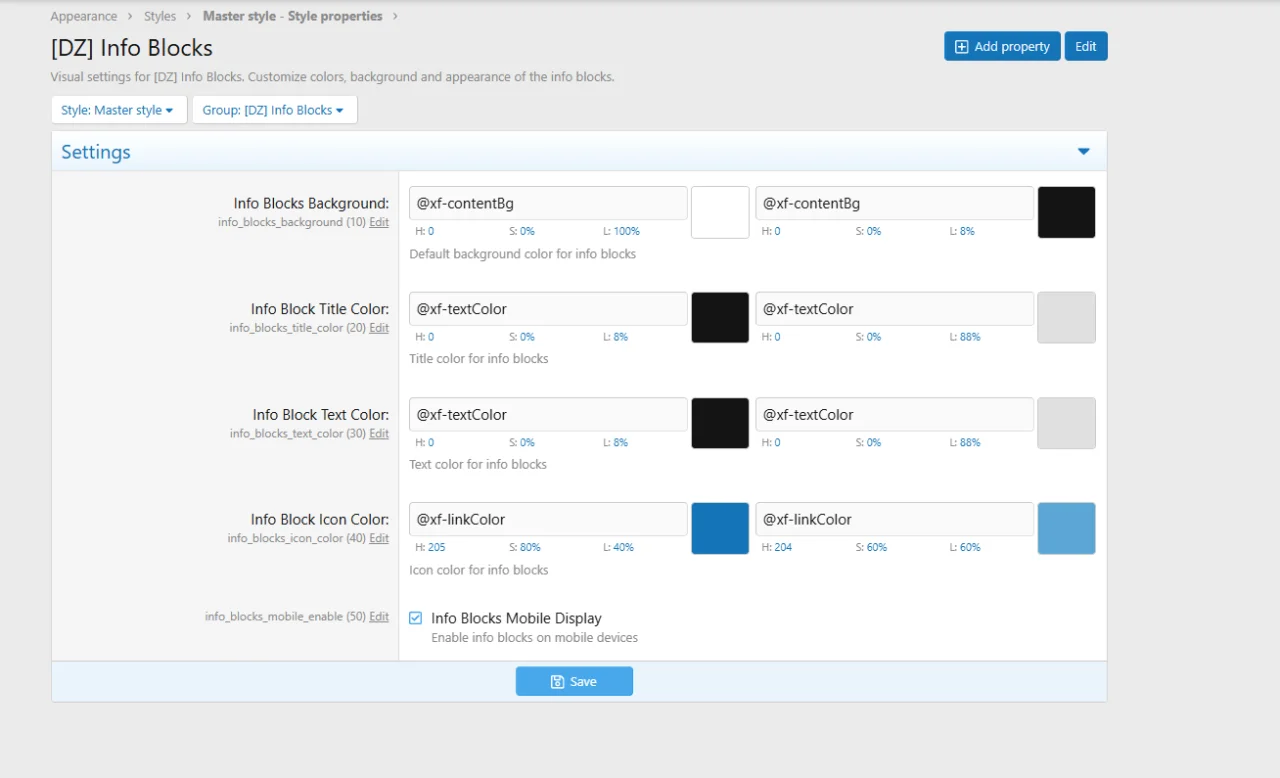Open the light blue Info Block Icon Color swatch
Viewport: 1280px width, 778px height.
[1066, 528]
